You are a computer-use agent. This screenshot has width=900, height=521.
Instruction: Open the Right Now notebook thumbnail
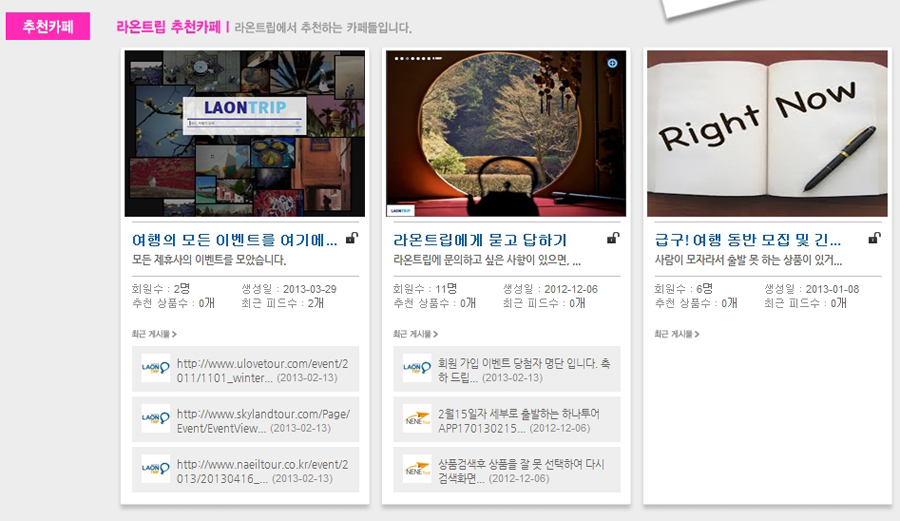click(767, 133)
